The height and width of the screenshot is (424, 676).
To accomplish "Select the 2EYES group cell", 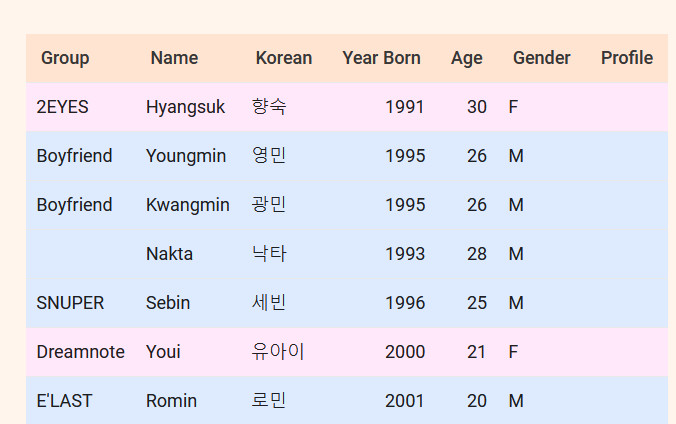I will pos(62,107).
